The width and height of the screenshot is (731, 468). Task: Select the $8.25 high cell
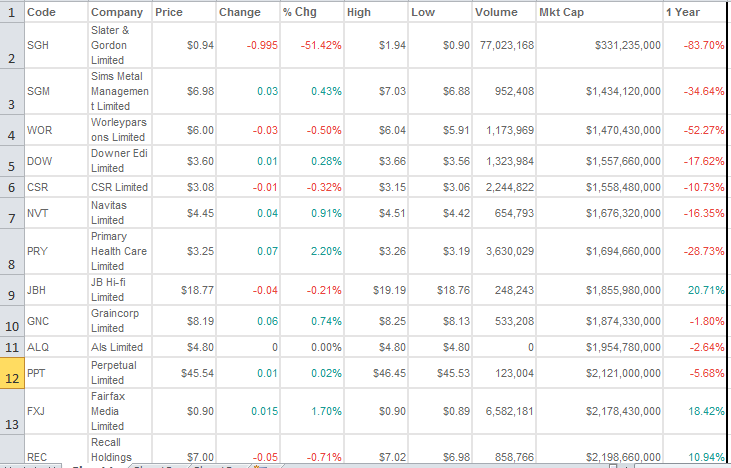point(376,321)
